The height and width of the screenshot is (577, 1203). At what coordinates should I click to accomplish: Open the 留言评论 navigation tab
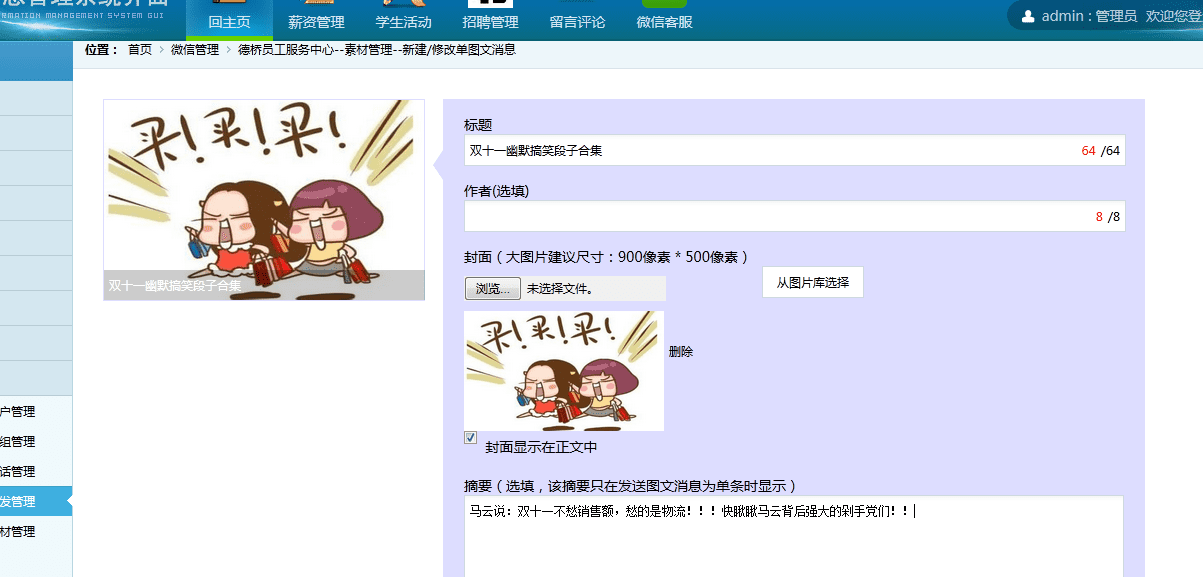pyautogui.click(x=577, y=20)
